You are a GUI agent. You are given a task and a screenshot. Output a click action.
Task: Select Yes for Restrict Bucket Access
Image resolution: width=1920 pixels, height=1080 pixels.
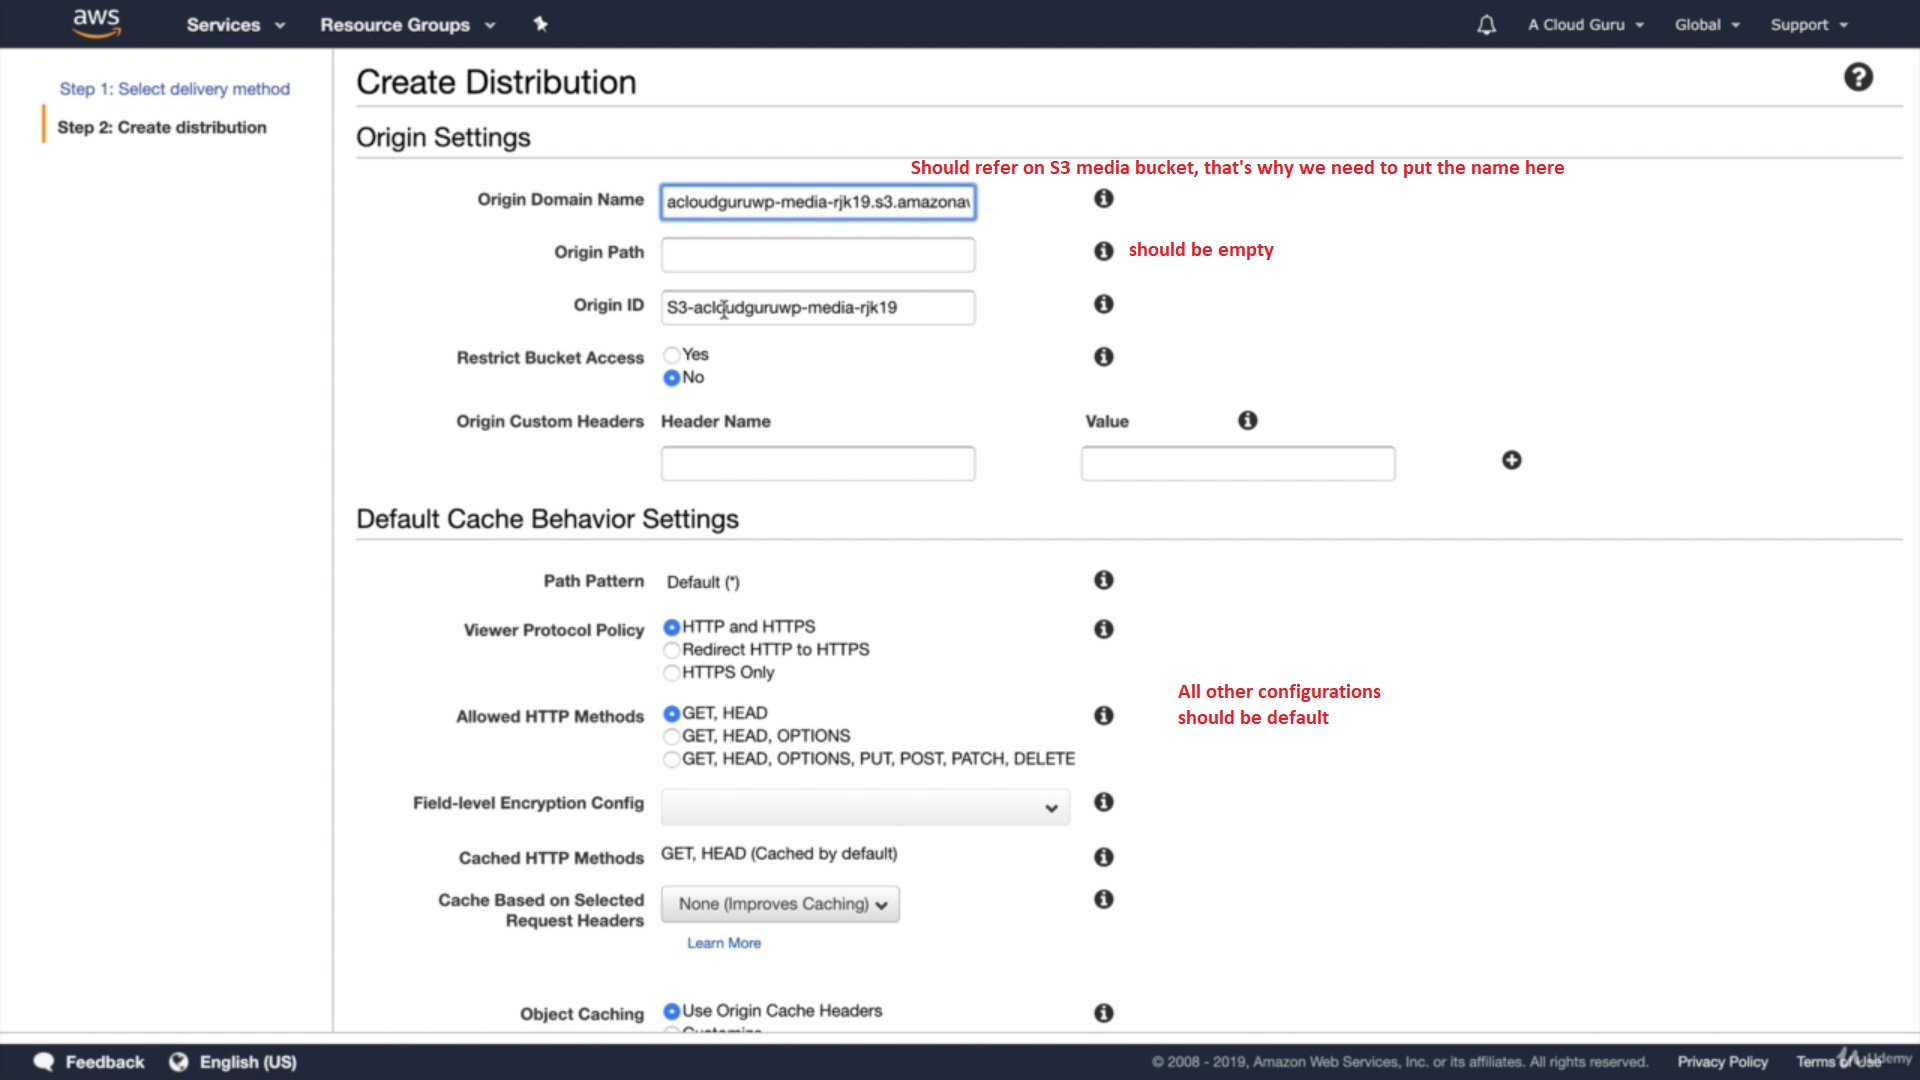point(672,355)
